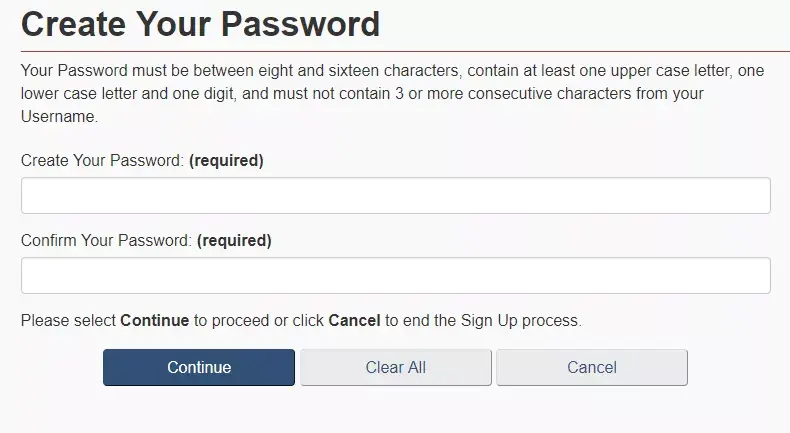The width and height of the screenshot is (790, 433).
Task: Click the "Please select" instruction text
Action: tap(68, 321)
